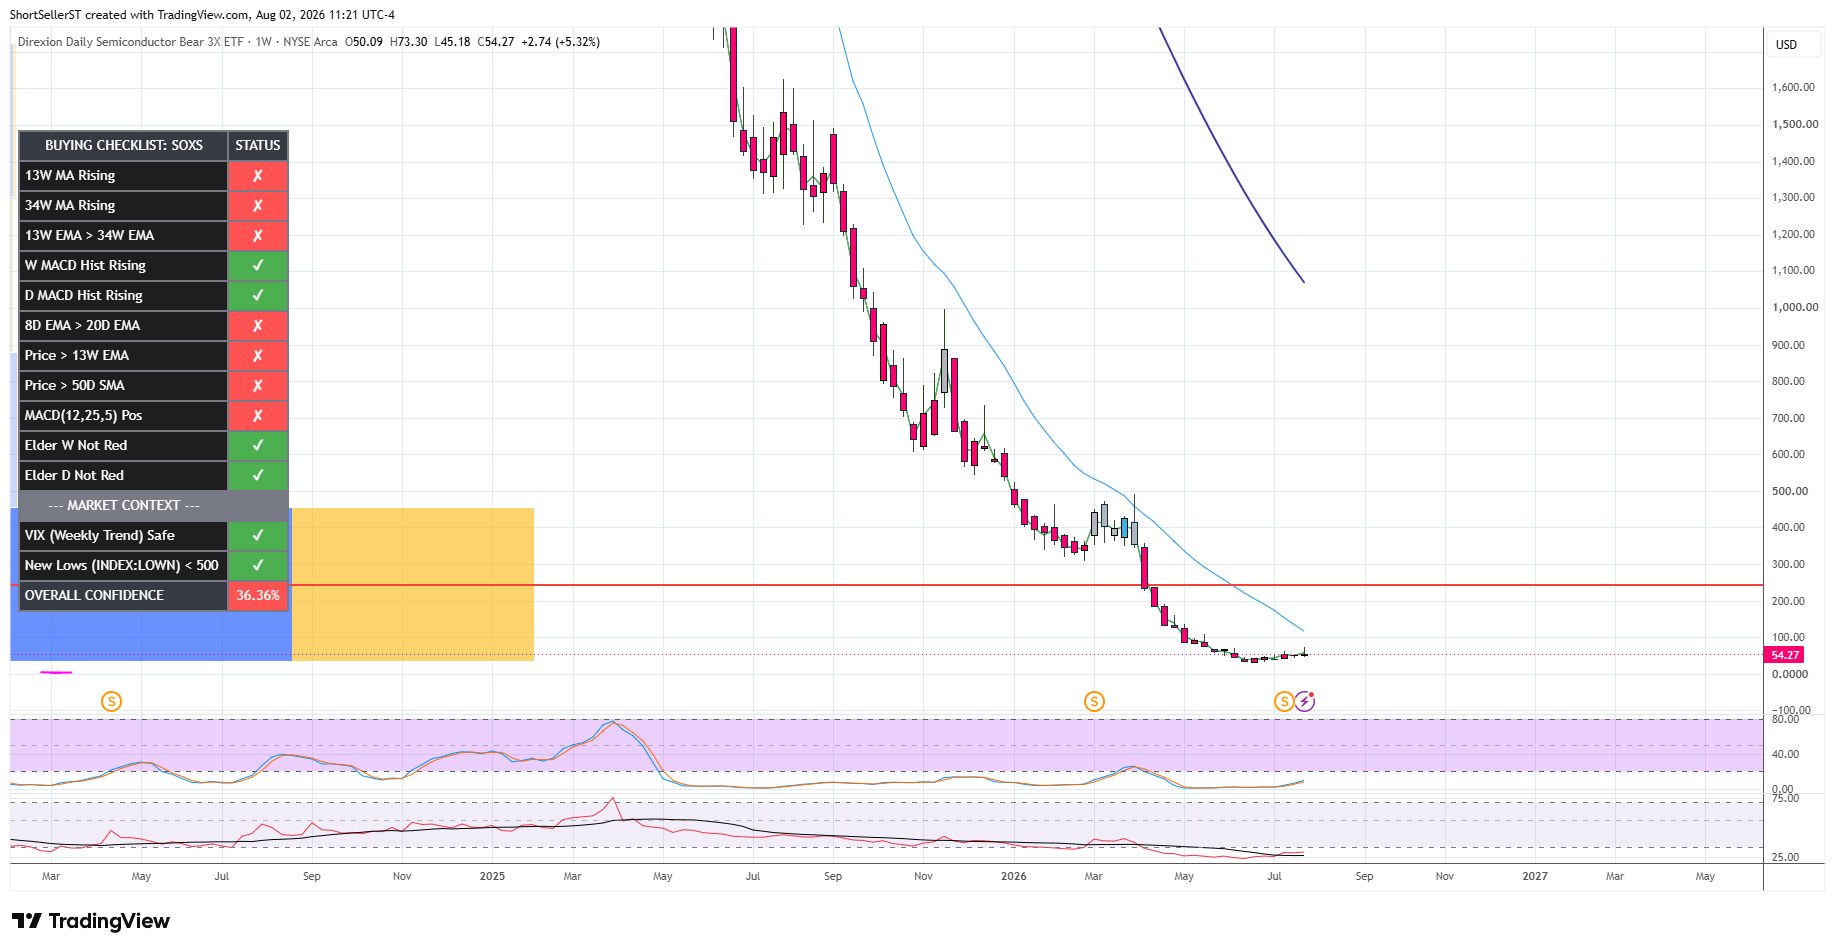1835x951 pixels.
Task: Click the 2026 label on the time axis
Action: tap(1014, 876)
